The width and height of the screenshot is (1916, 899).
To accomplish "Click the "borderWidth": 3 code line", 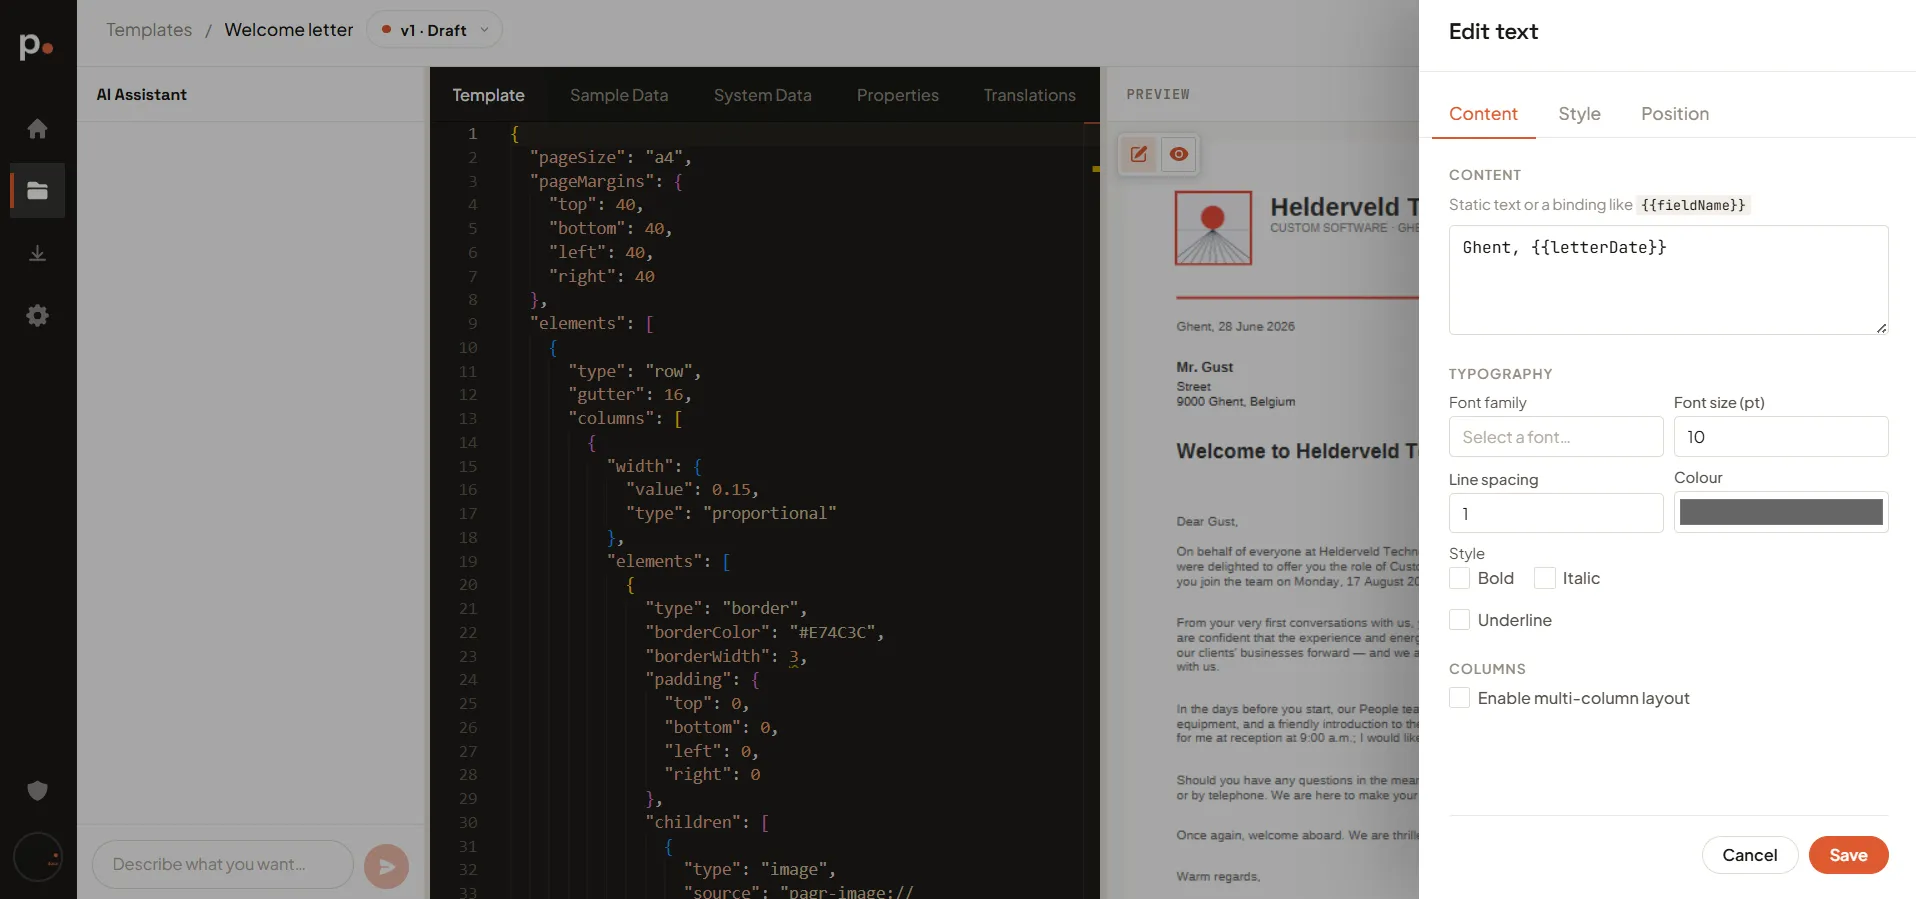I will pyautogui.click(x=726, y=656).
